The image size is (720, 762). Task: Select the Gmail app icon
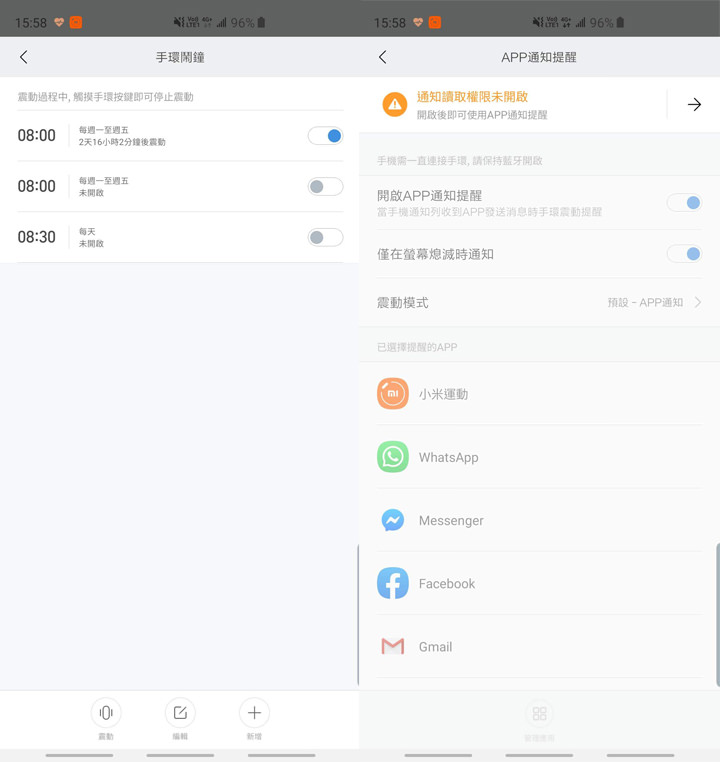(393, 646)
